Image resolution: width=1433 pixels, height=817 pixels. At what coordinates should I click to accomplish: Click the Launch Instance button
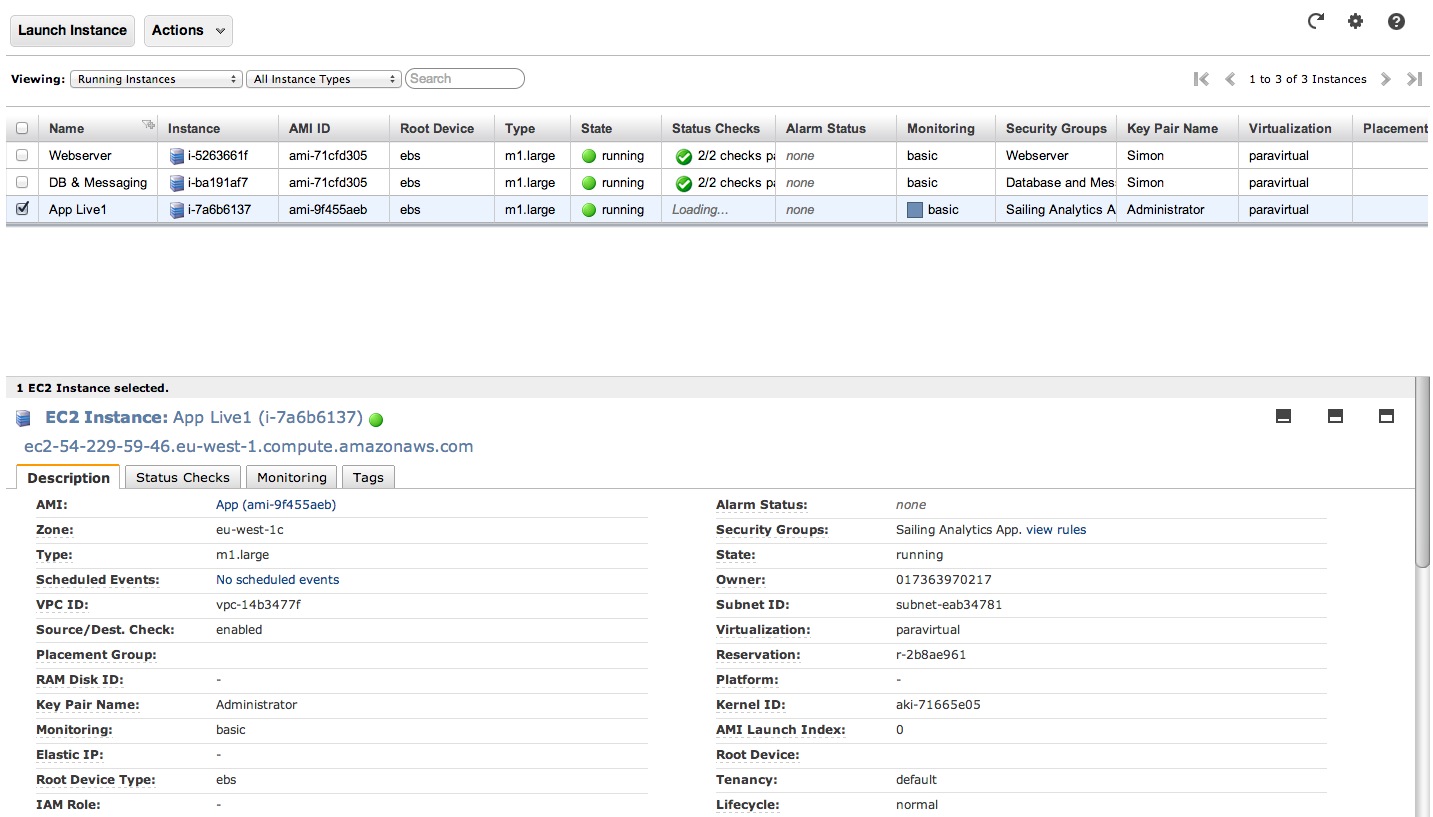click(72, 30)
